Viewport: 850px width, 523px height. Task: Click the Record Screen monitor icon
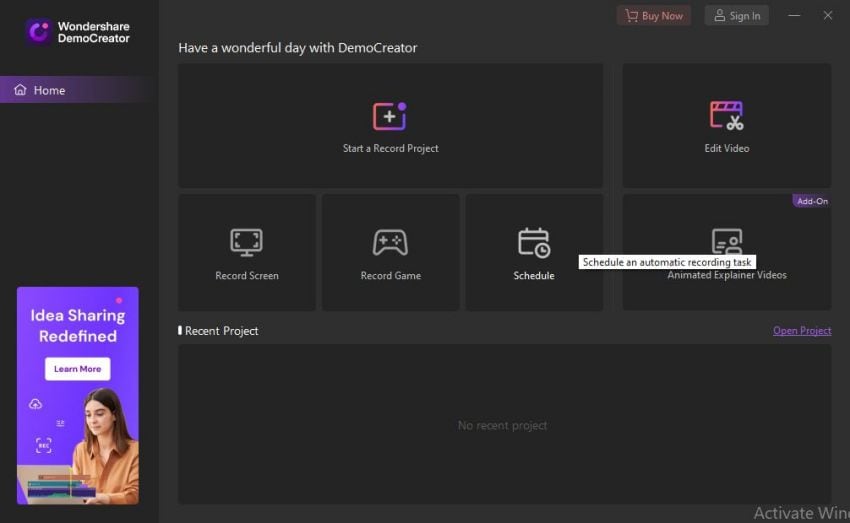tap(246, 242)
